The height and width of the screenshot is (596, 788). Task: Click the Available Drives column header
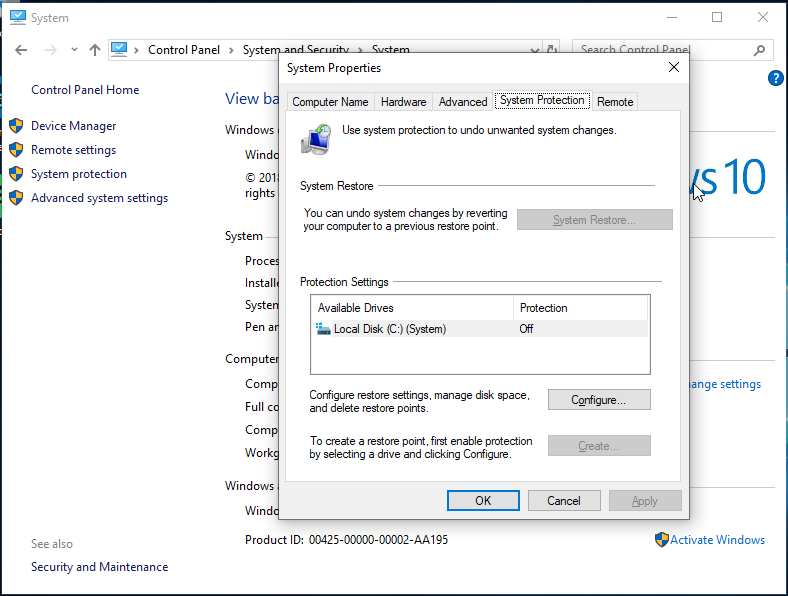(x=412, y=308)
